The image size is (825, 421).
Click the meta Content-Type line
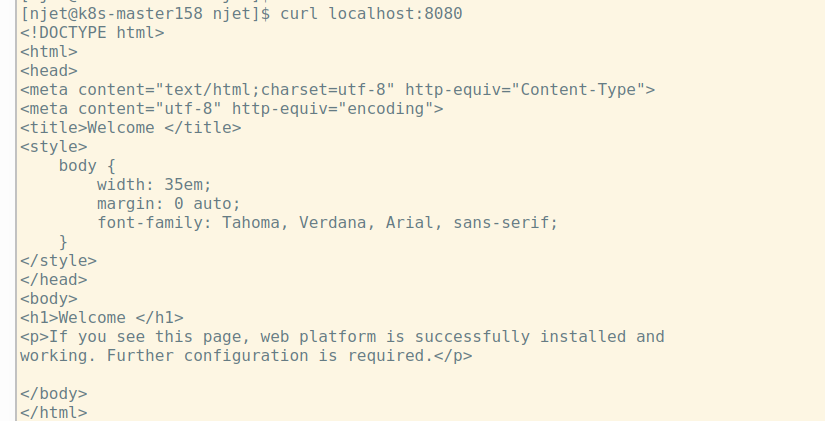337,89
